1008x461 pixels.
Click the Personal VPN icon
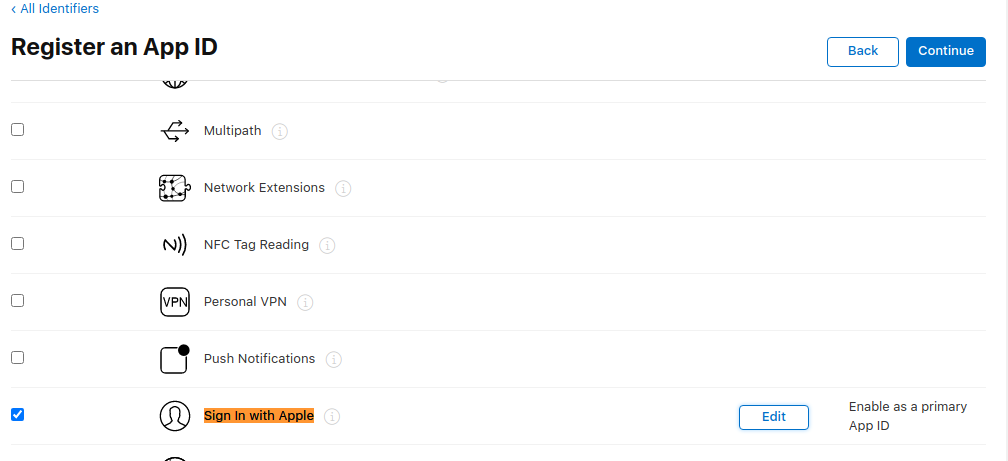[174, 302]
